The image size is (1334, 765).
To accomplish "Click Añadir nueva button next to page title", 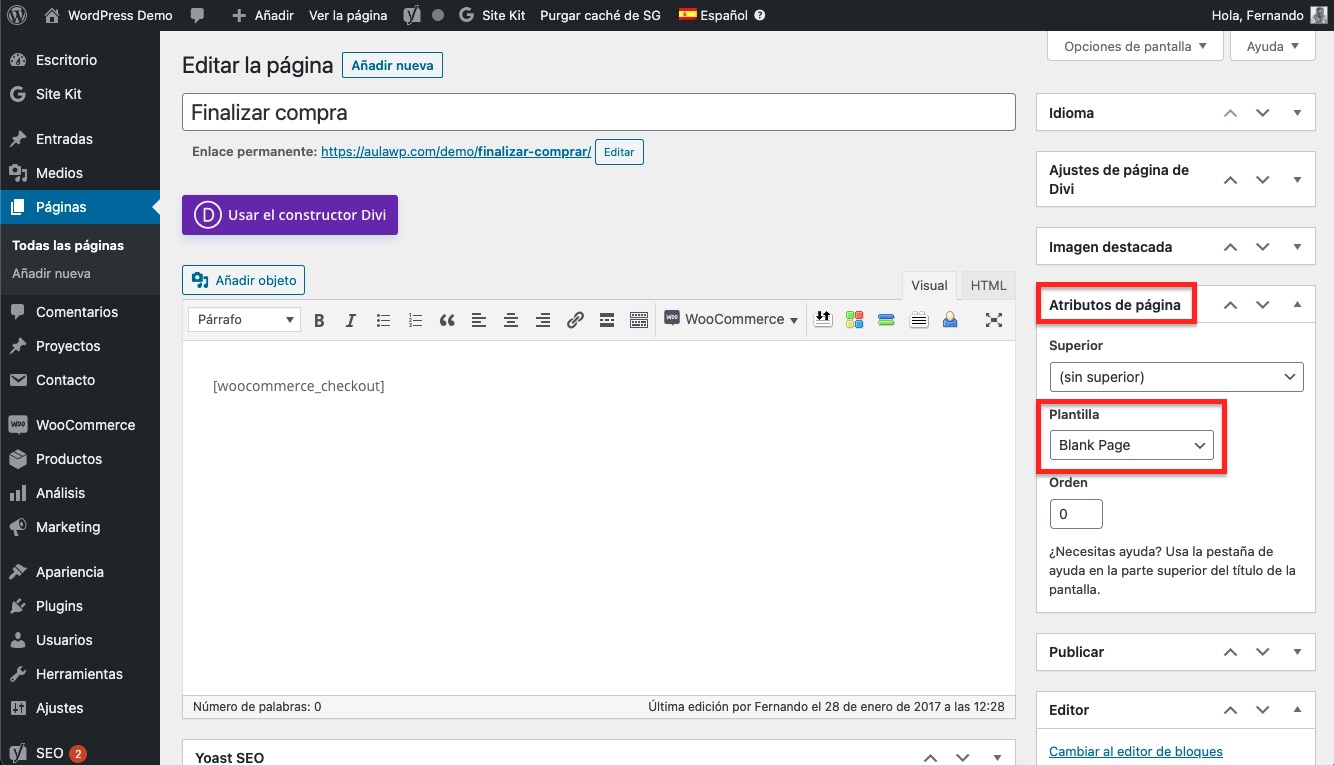I will (392, 66).
